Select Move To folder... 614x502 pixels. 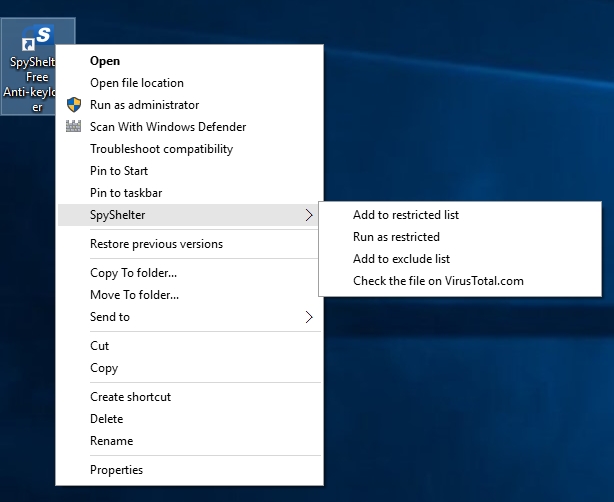pyautogui.click(x=190, y=295)
